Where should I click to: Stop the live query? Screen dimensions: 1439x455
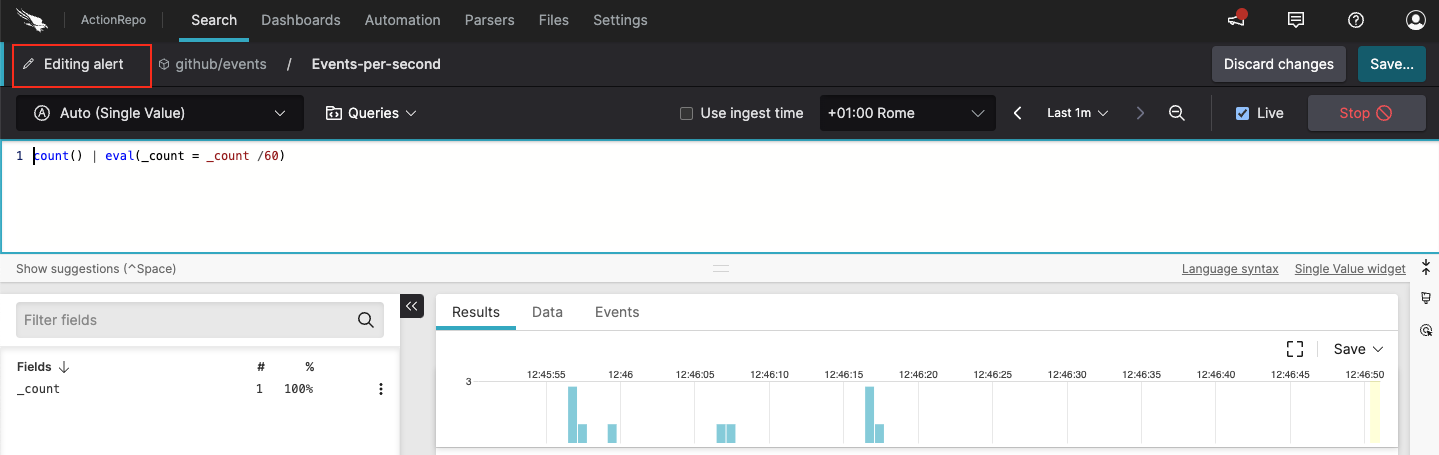tap(1366, 113)
